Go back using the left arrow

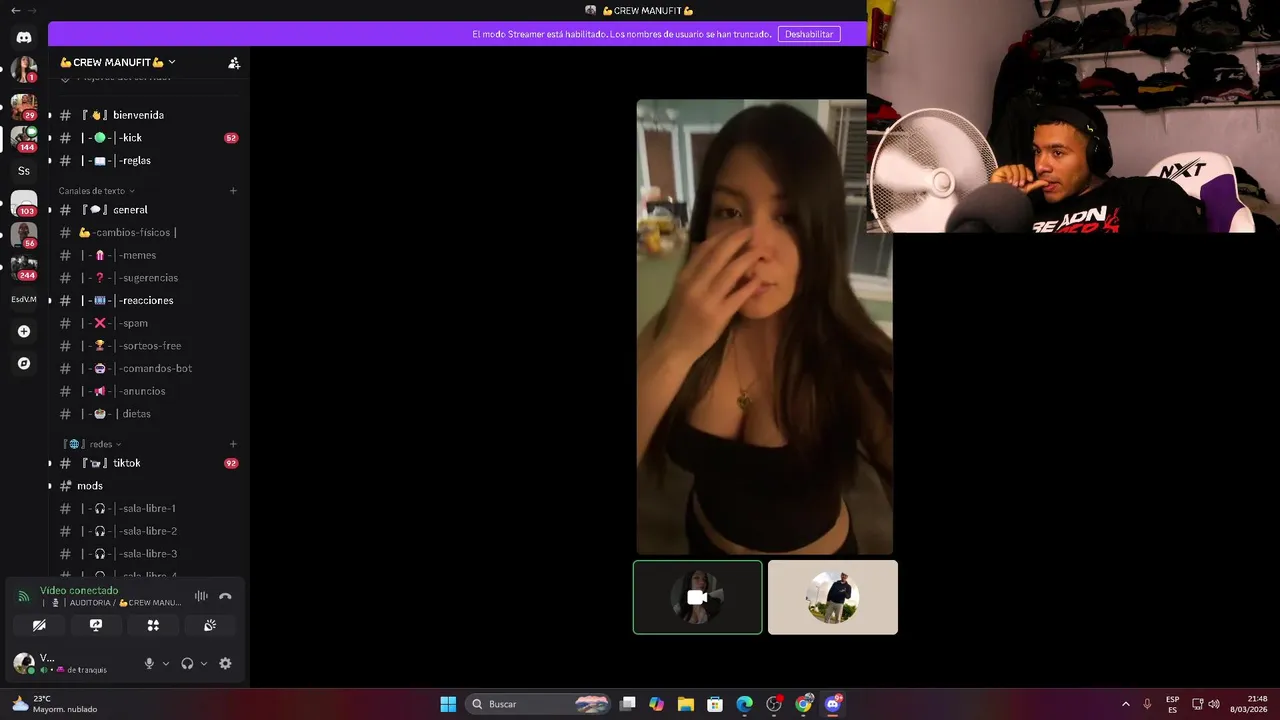(15, 10)
